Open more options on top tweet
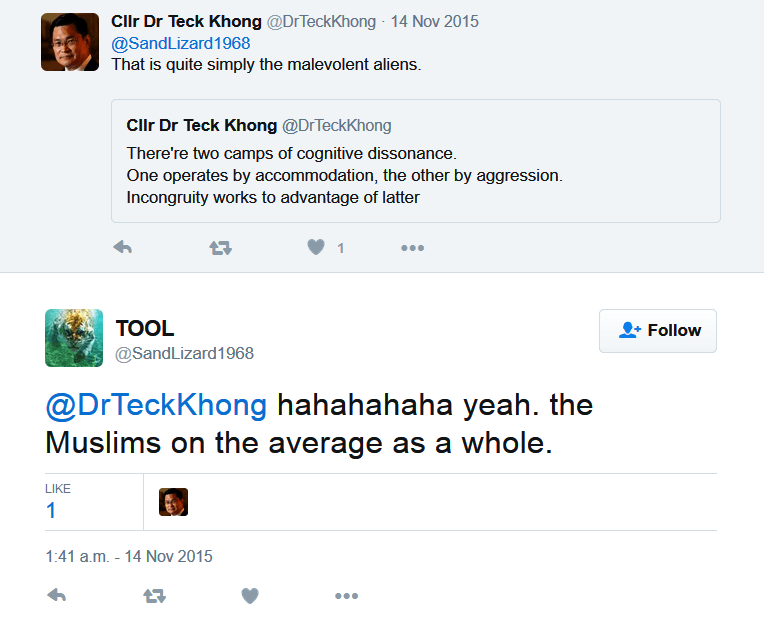Viewport: 764px width, 634px height. pyautogui.click(x=412, y=248)
